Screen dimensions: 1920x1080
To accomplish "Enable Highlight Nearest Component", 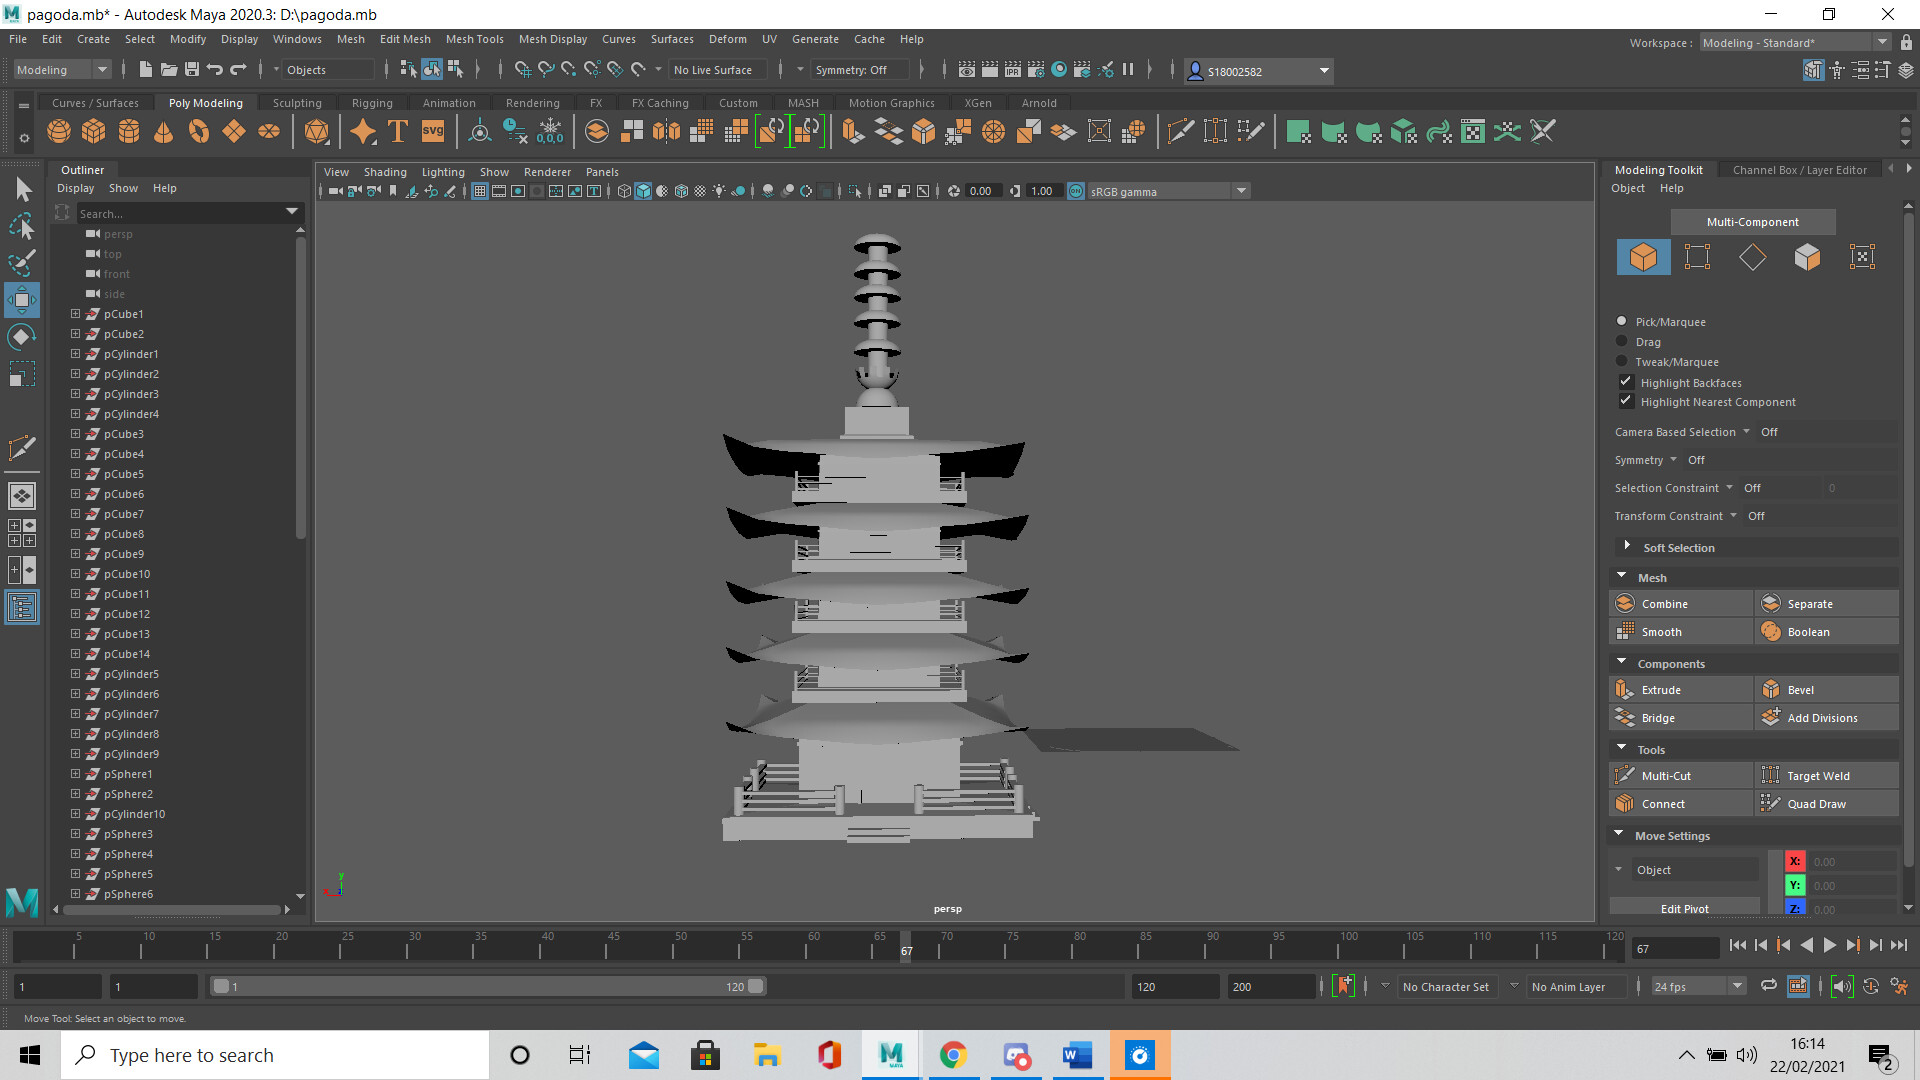I will click(x=1626, y=400).
